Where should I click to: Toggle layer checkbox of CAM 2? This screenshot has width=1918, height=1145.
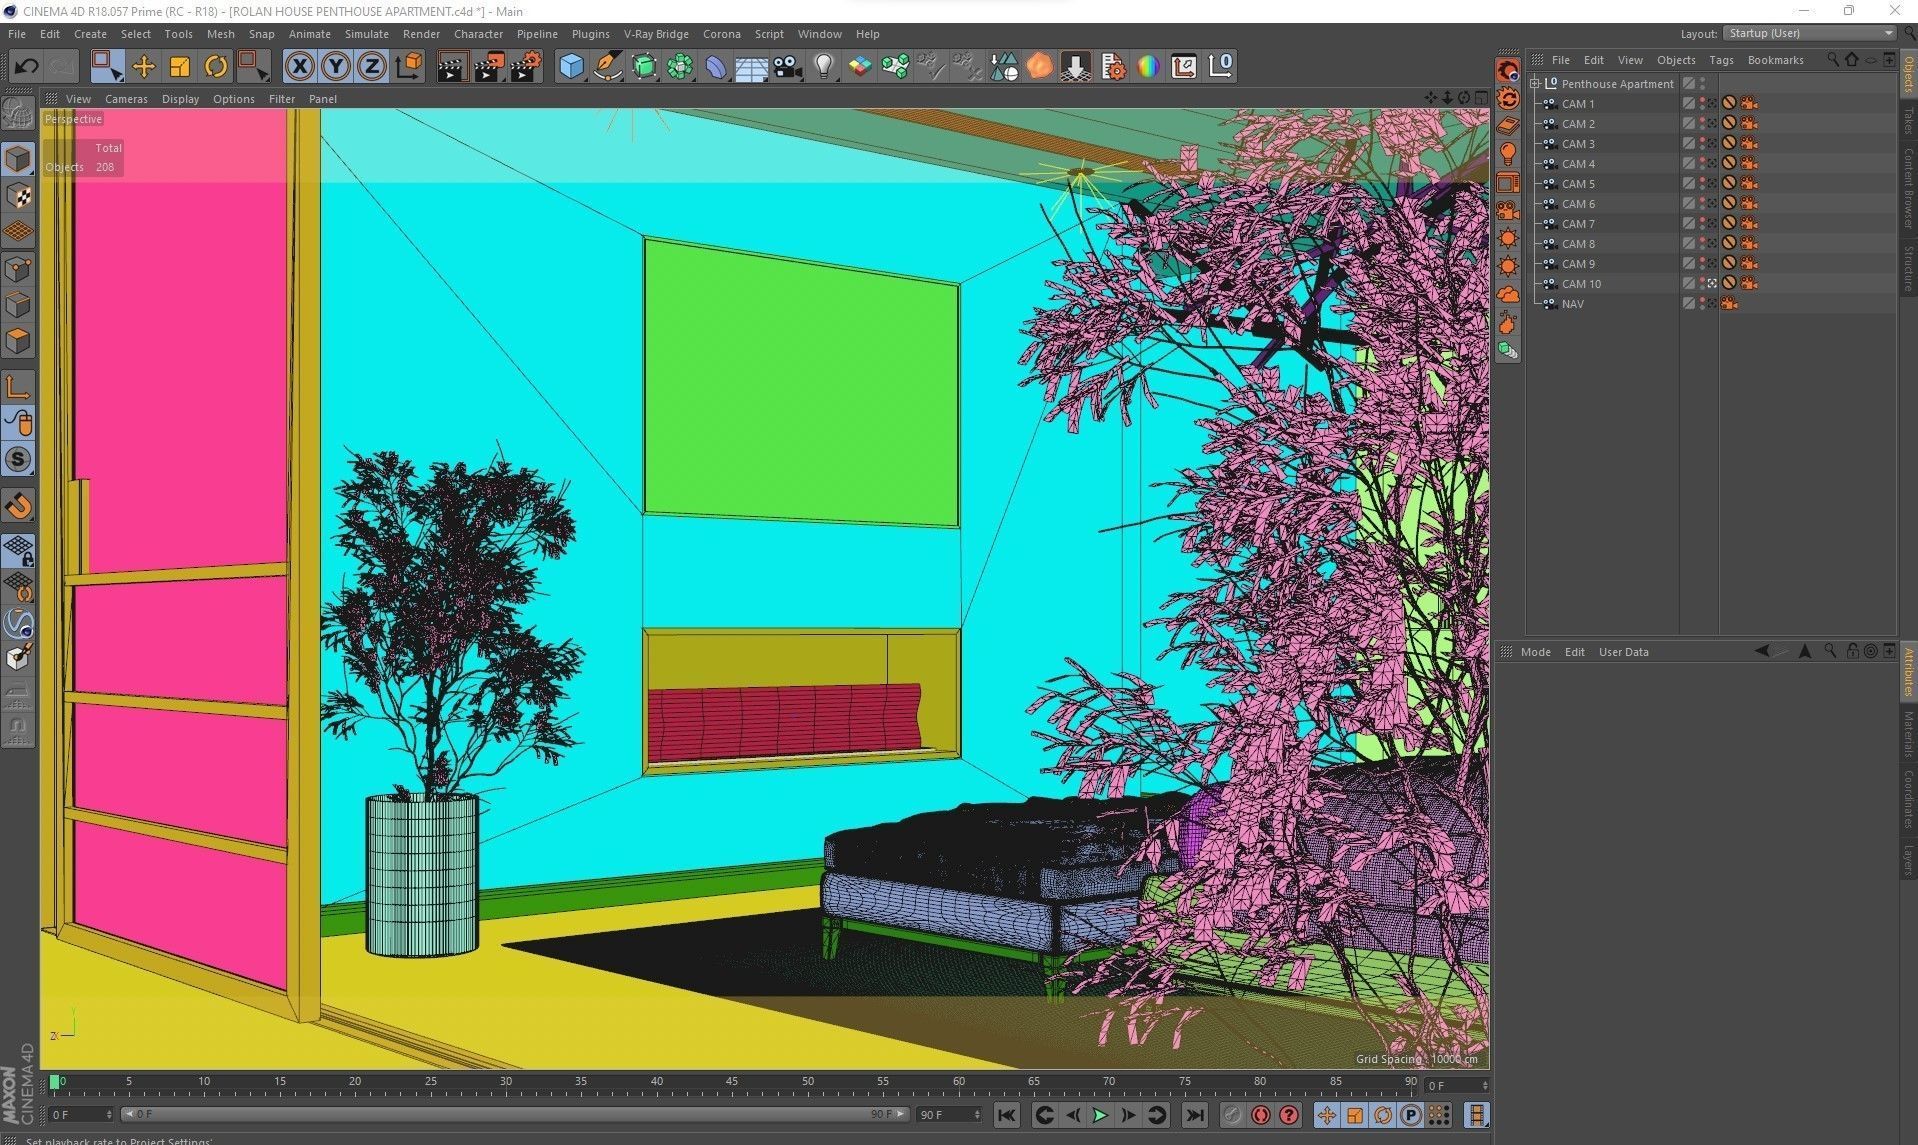click(x=1688, y=124)
